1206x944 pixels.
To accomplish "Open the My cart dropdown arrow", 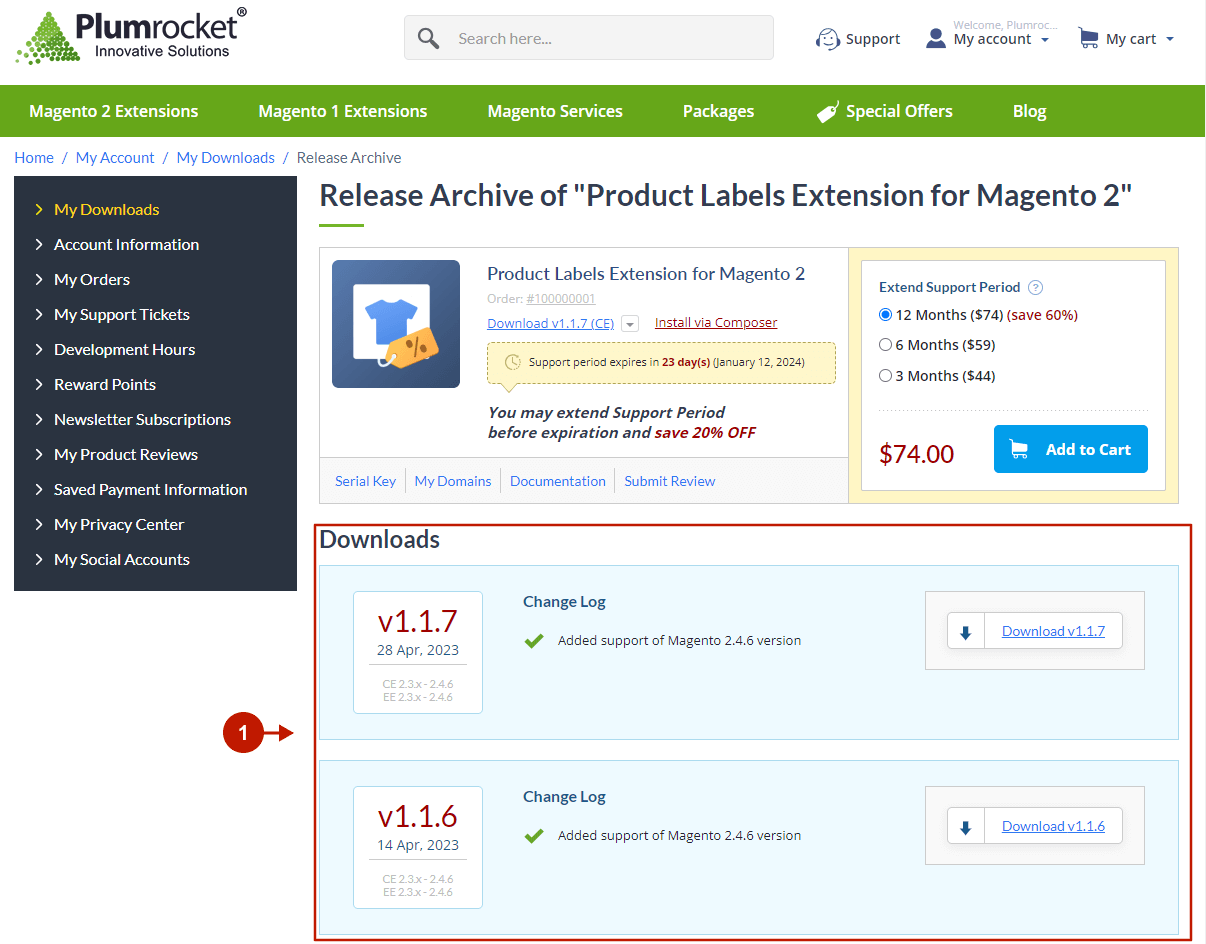I will point(1170,40).
